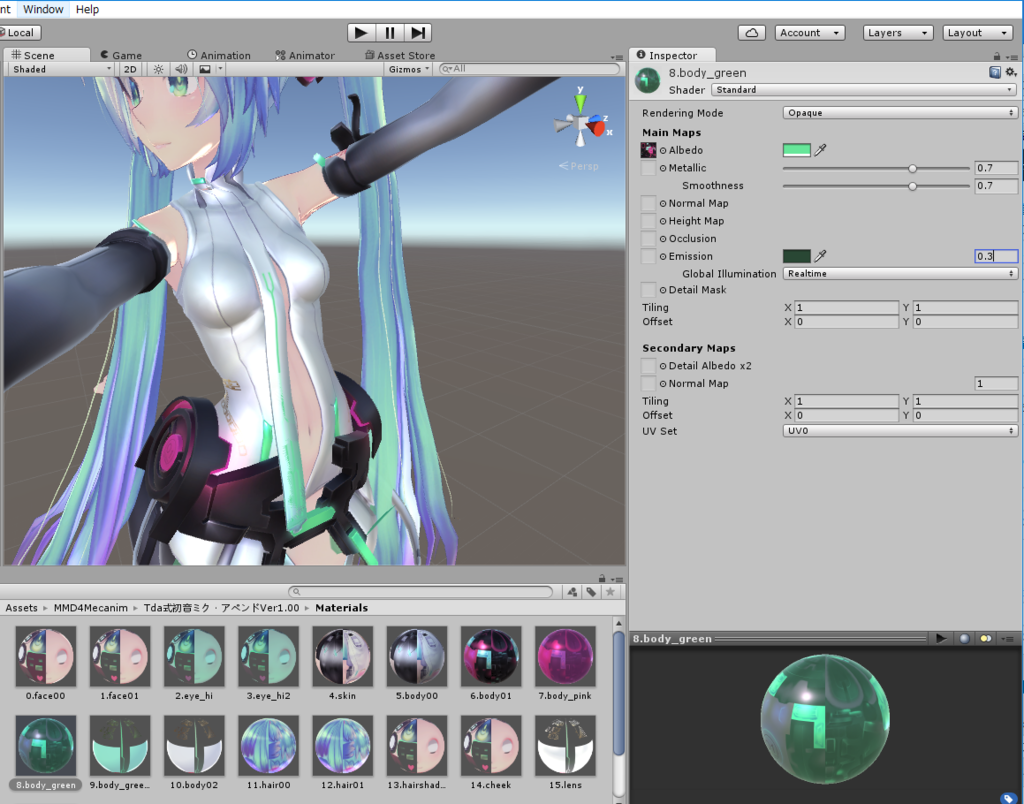Open the Account dropdown
Screen dimensions: 1024x804
pos(810,33)
